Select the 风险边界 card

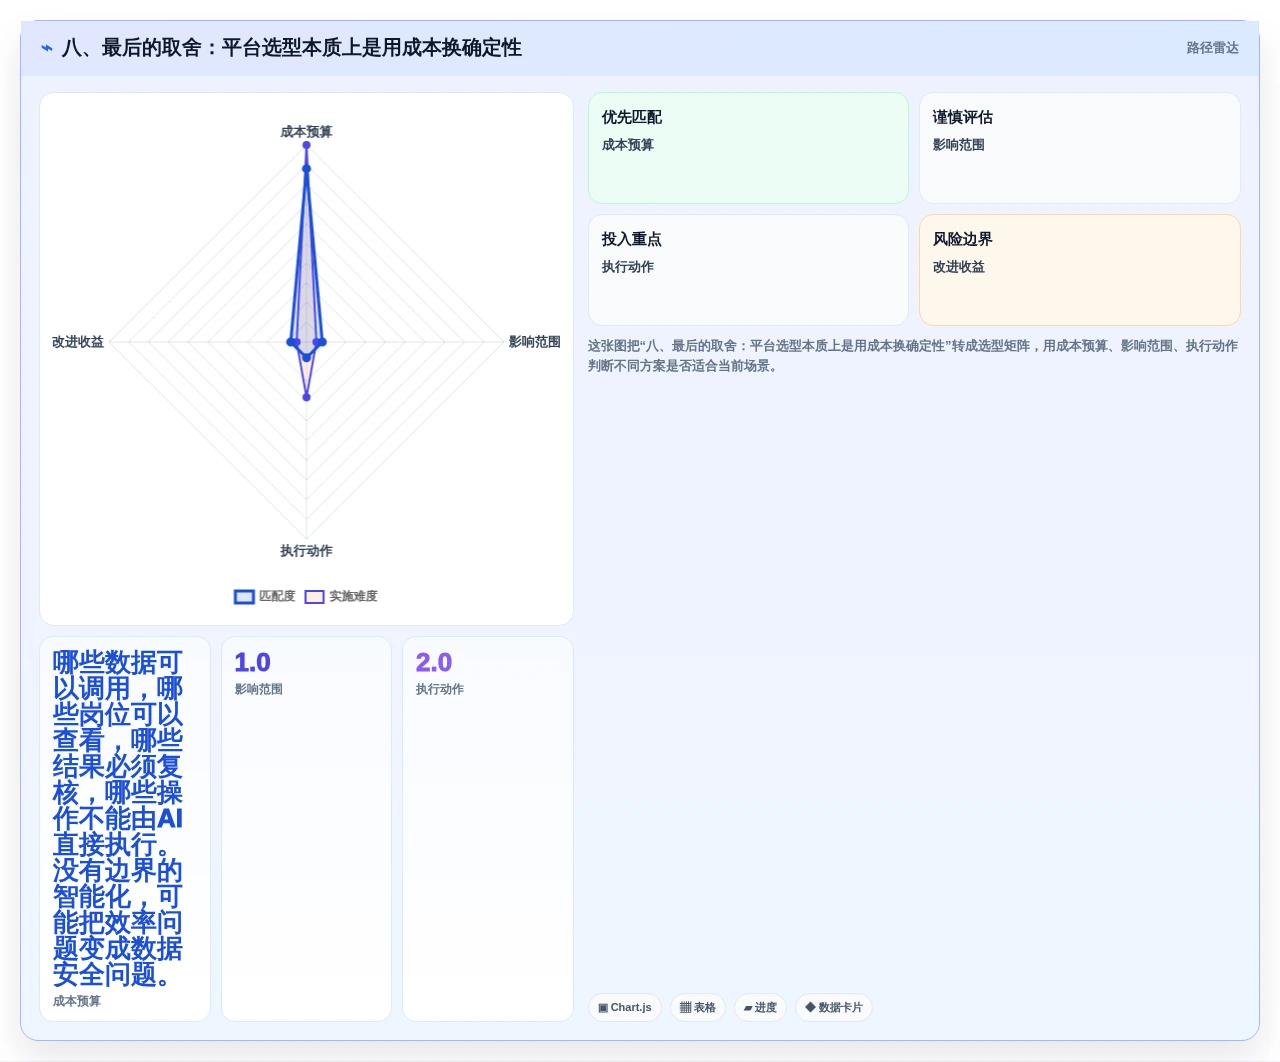(x=1080, y=270)
